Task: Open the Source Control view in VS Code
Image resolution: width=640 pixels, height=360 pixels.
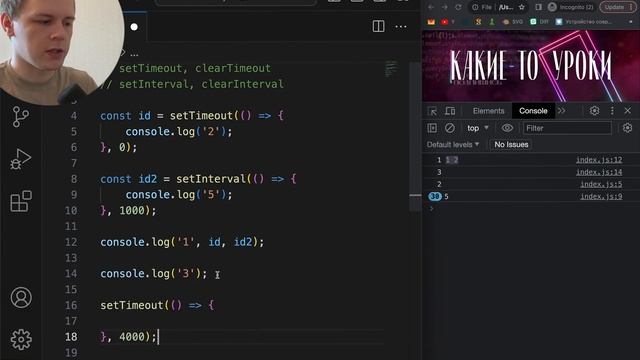Action: [x=20, y=117]
